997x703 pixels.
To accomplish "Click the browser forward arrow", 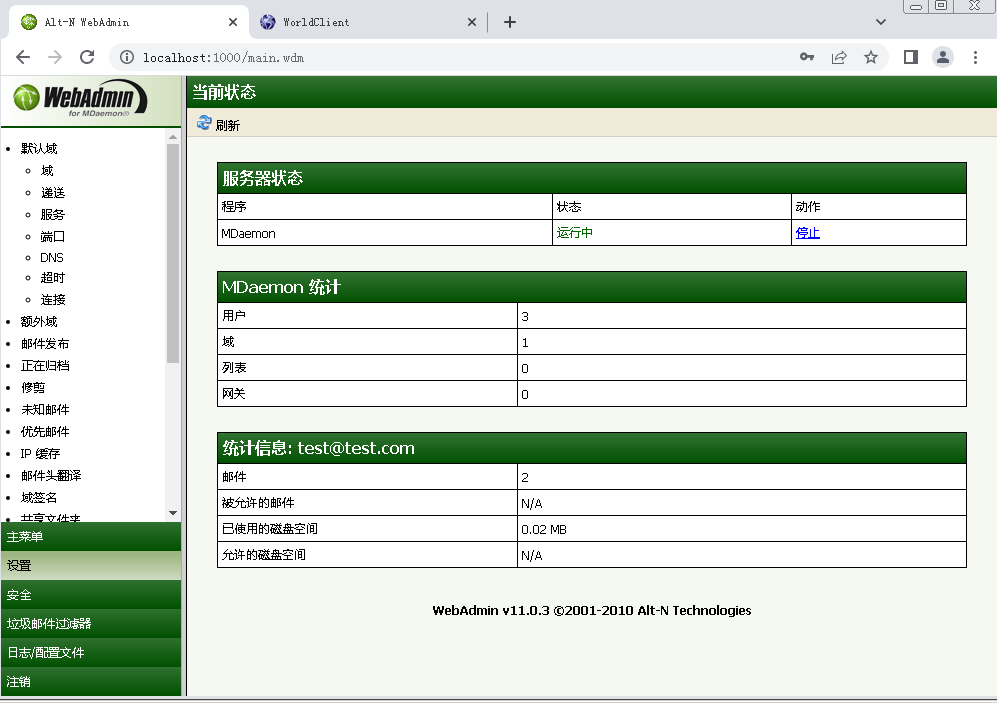I will pyautogui.click(x=55, y=57).
